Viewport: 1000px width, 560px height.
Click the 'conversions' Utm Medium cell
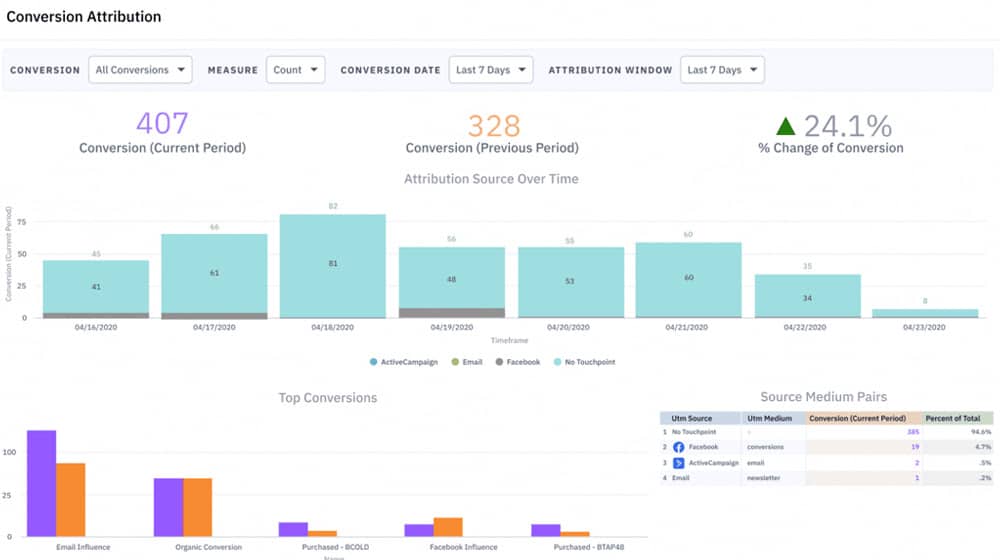(765, 447)
